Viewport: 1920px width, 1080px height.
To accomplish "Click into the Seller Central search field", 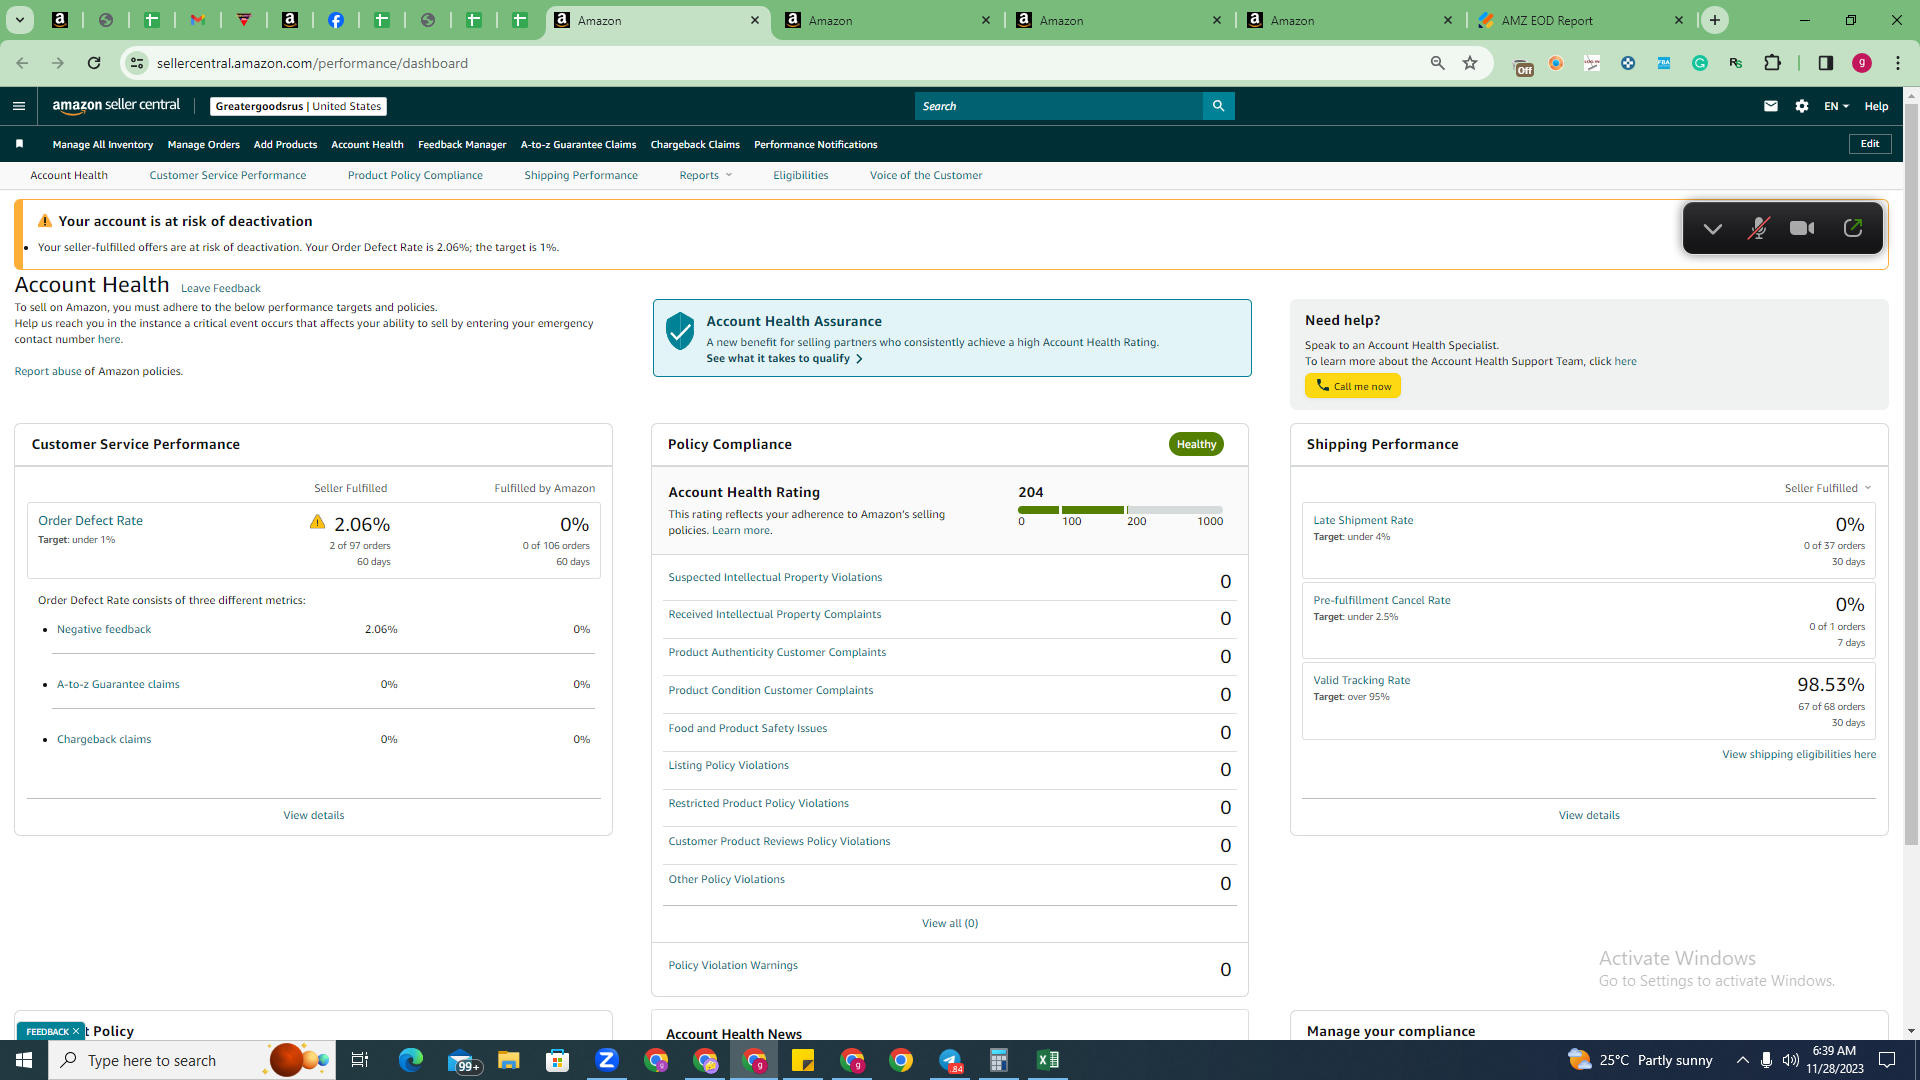I will 1059,106.
